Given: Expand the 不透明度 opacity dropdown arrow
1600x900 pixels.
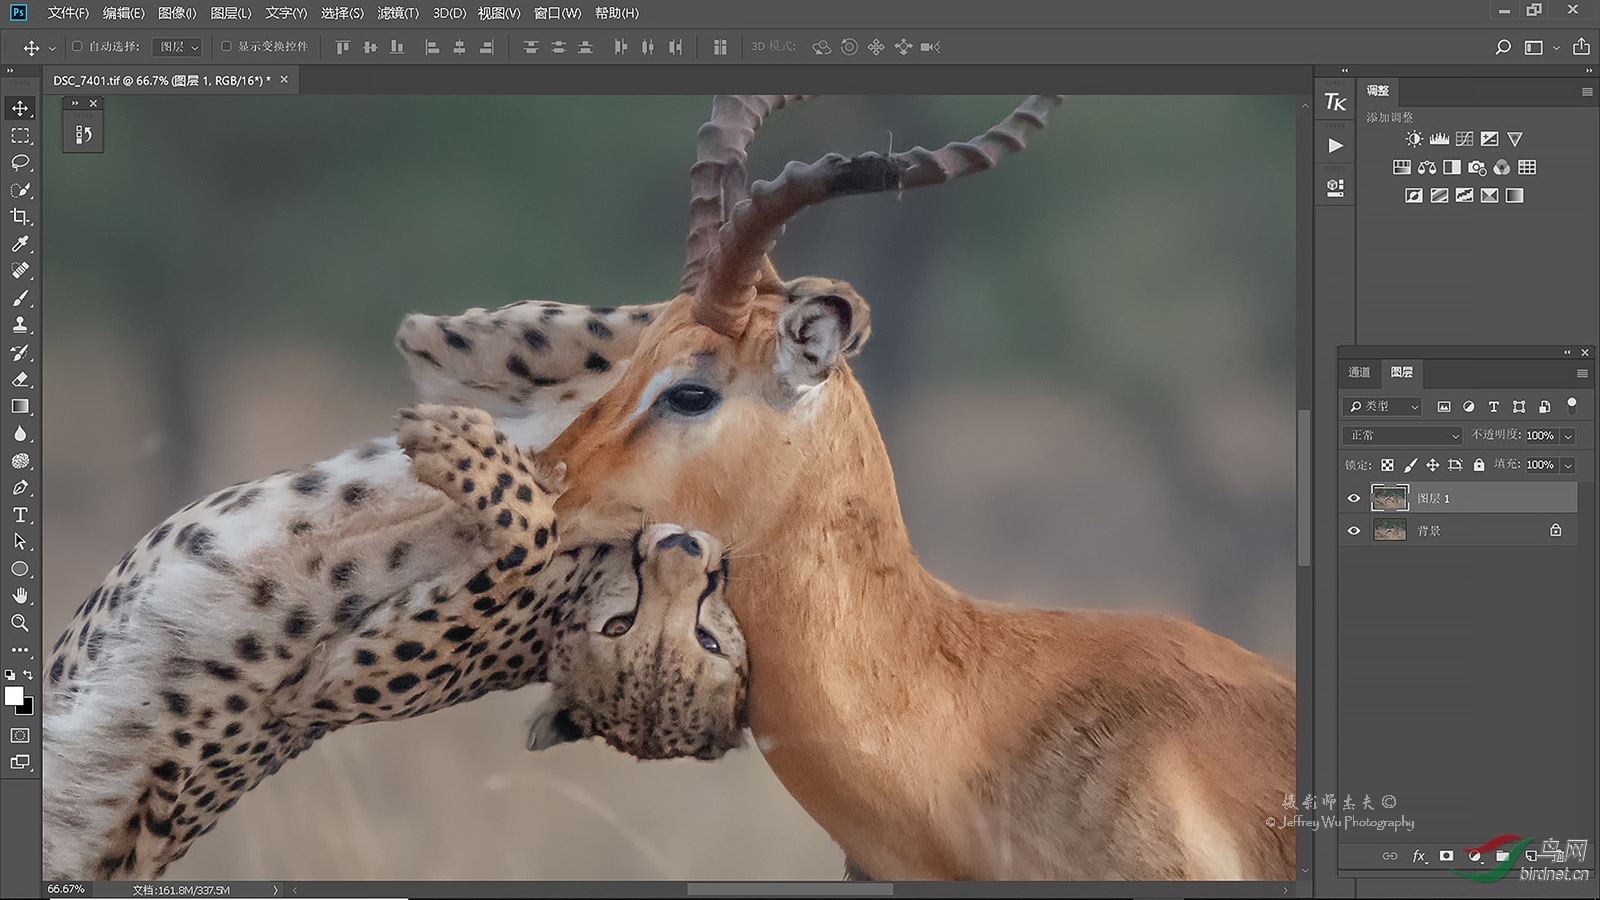Looking at the screenshot, I should click(x=1568, y=436).
